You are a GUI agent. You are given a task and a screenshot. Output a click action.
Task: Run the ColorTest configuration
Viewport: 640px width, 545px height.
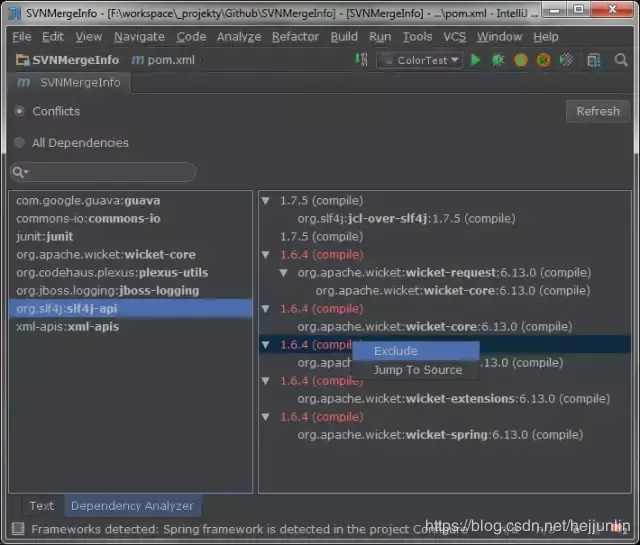pos(475,60)
